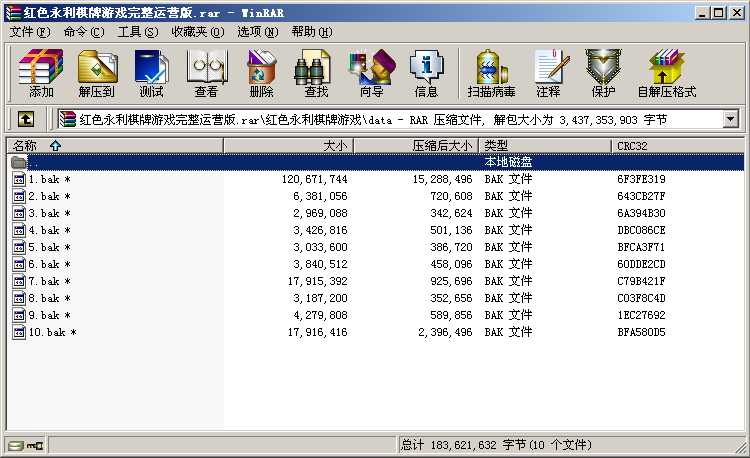Image resolution: width=750 pixels, height=458 pixels.
Task: Select file 4.bak
Action: (x=49, y=230)
